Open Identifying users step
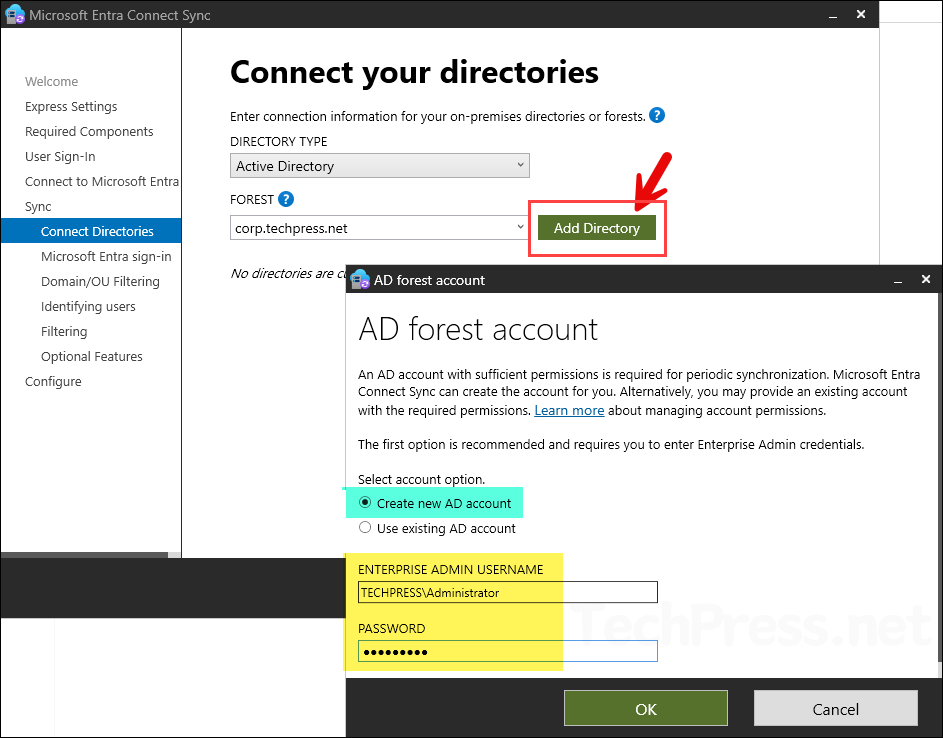 coord(88,306)
